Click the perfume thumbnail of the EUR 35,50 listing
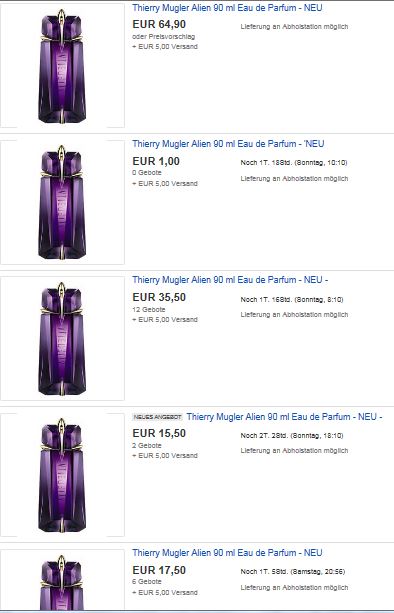Screen dimensions: 394x613 62,339
